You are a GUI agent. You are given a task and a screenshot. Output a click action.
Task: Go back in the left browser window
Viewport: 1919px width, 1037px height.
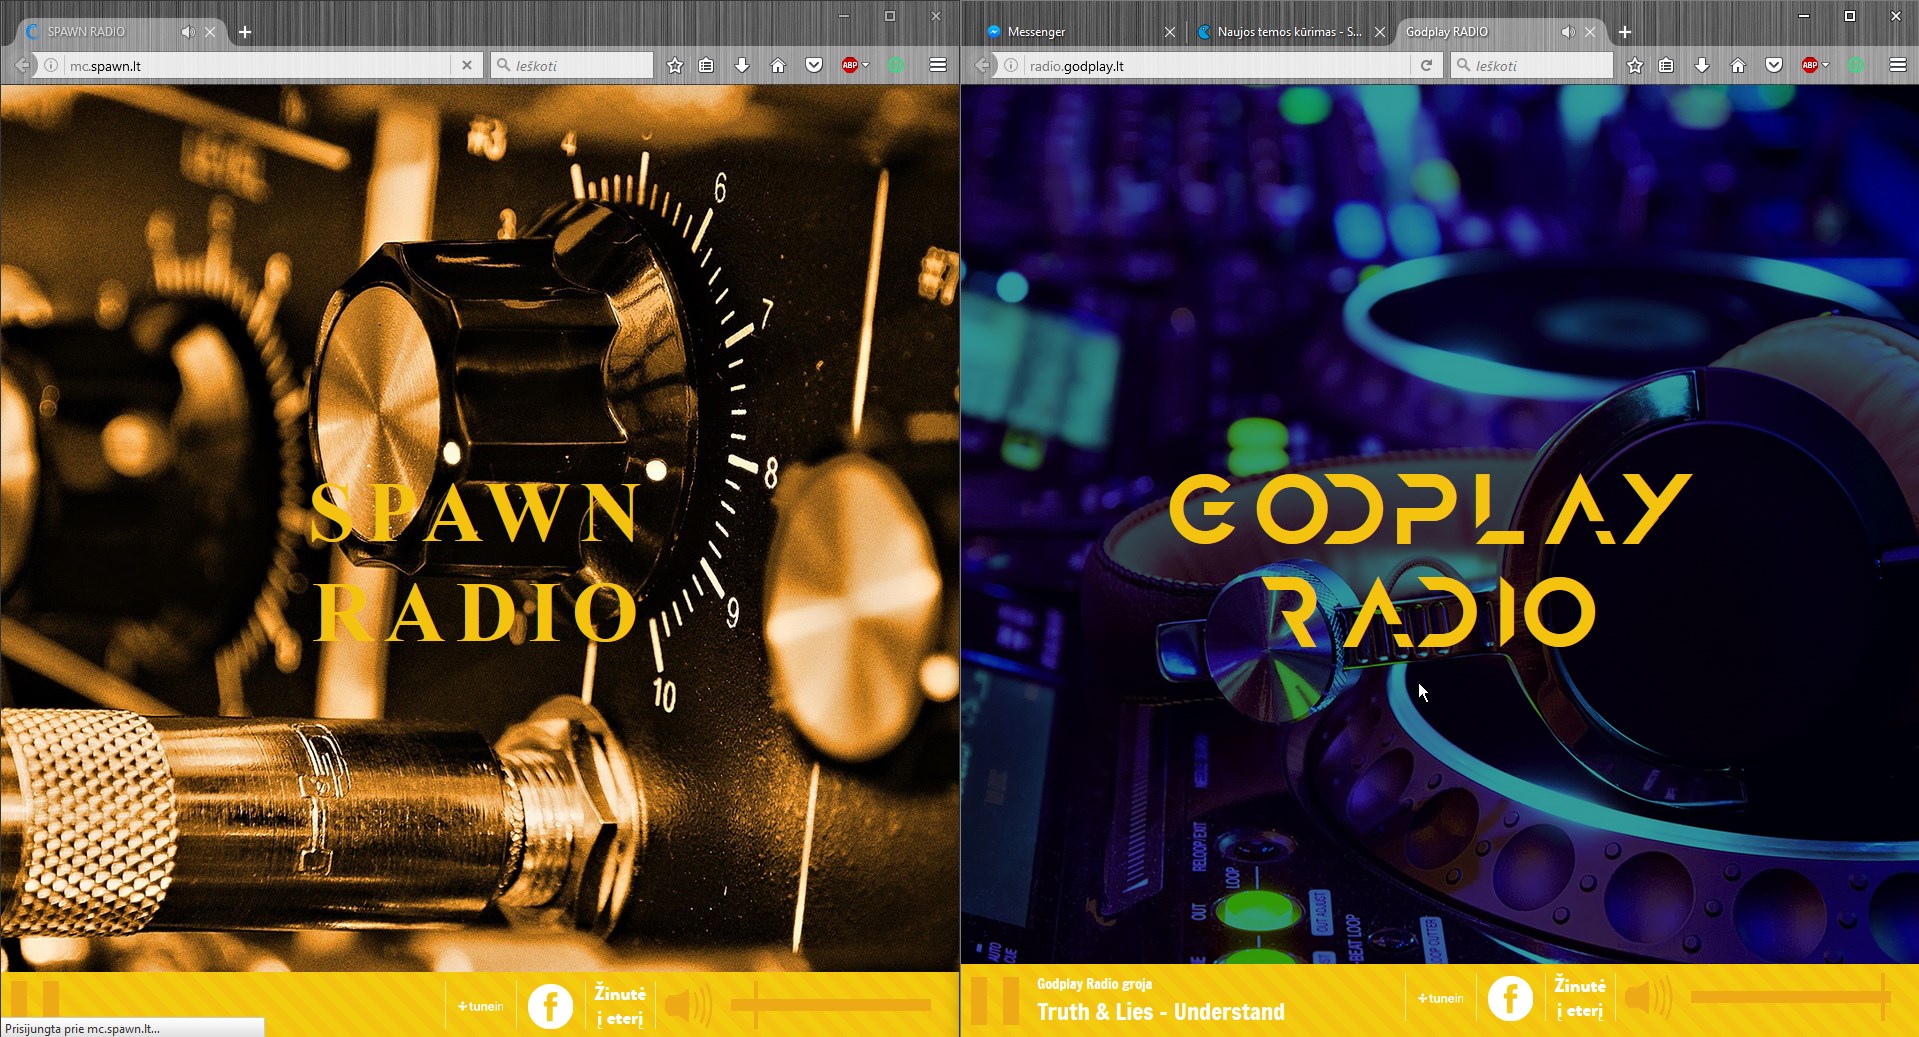click(x=22, y=66)
